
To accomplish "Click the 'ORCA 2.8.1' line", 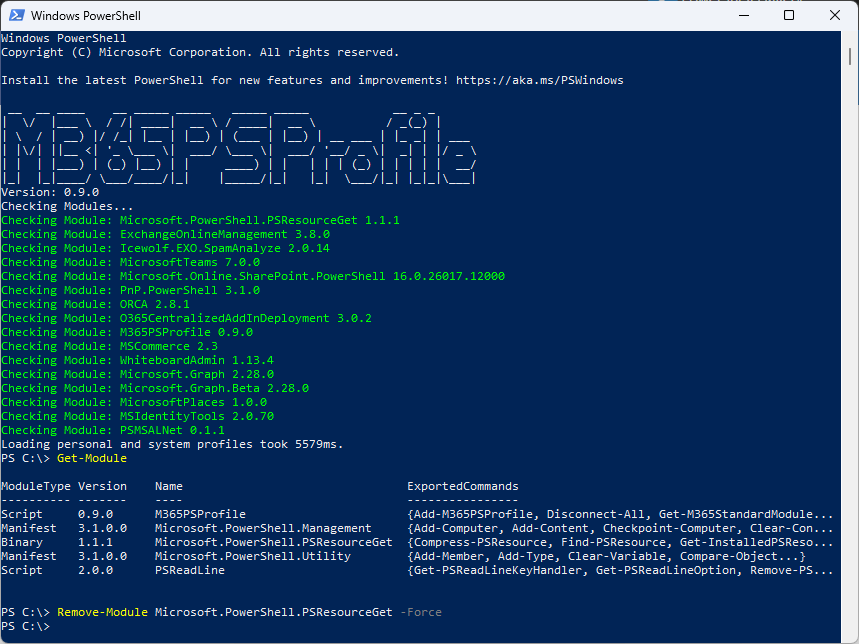I will coord(95,304).
